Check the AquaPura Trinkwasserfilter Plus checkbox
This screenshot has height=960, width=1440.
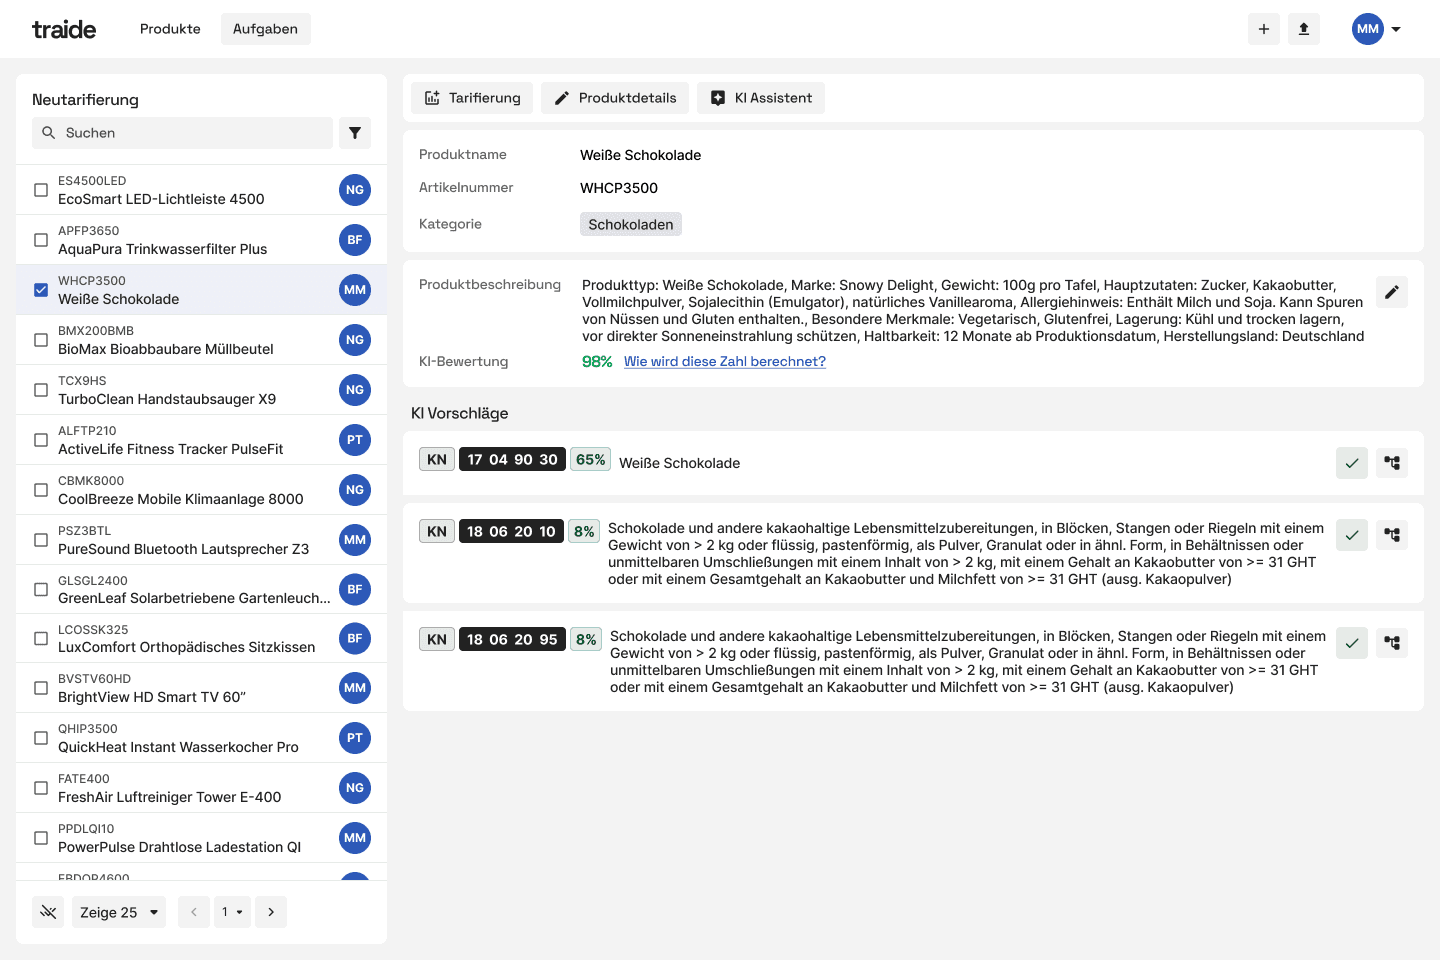coord(41,240)
